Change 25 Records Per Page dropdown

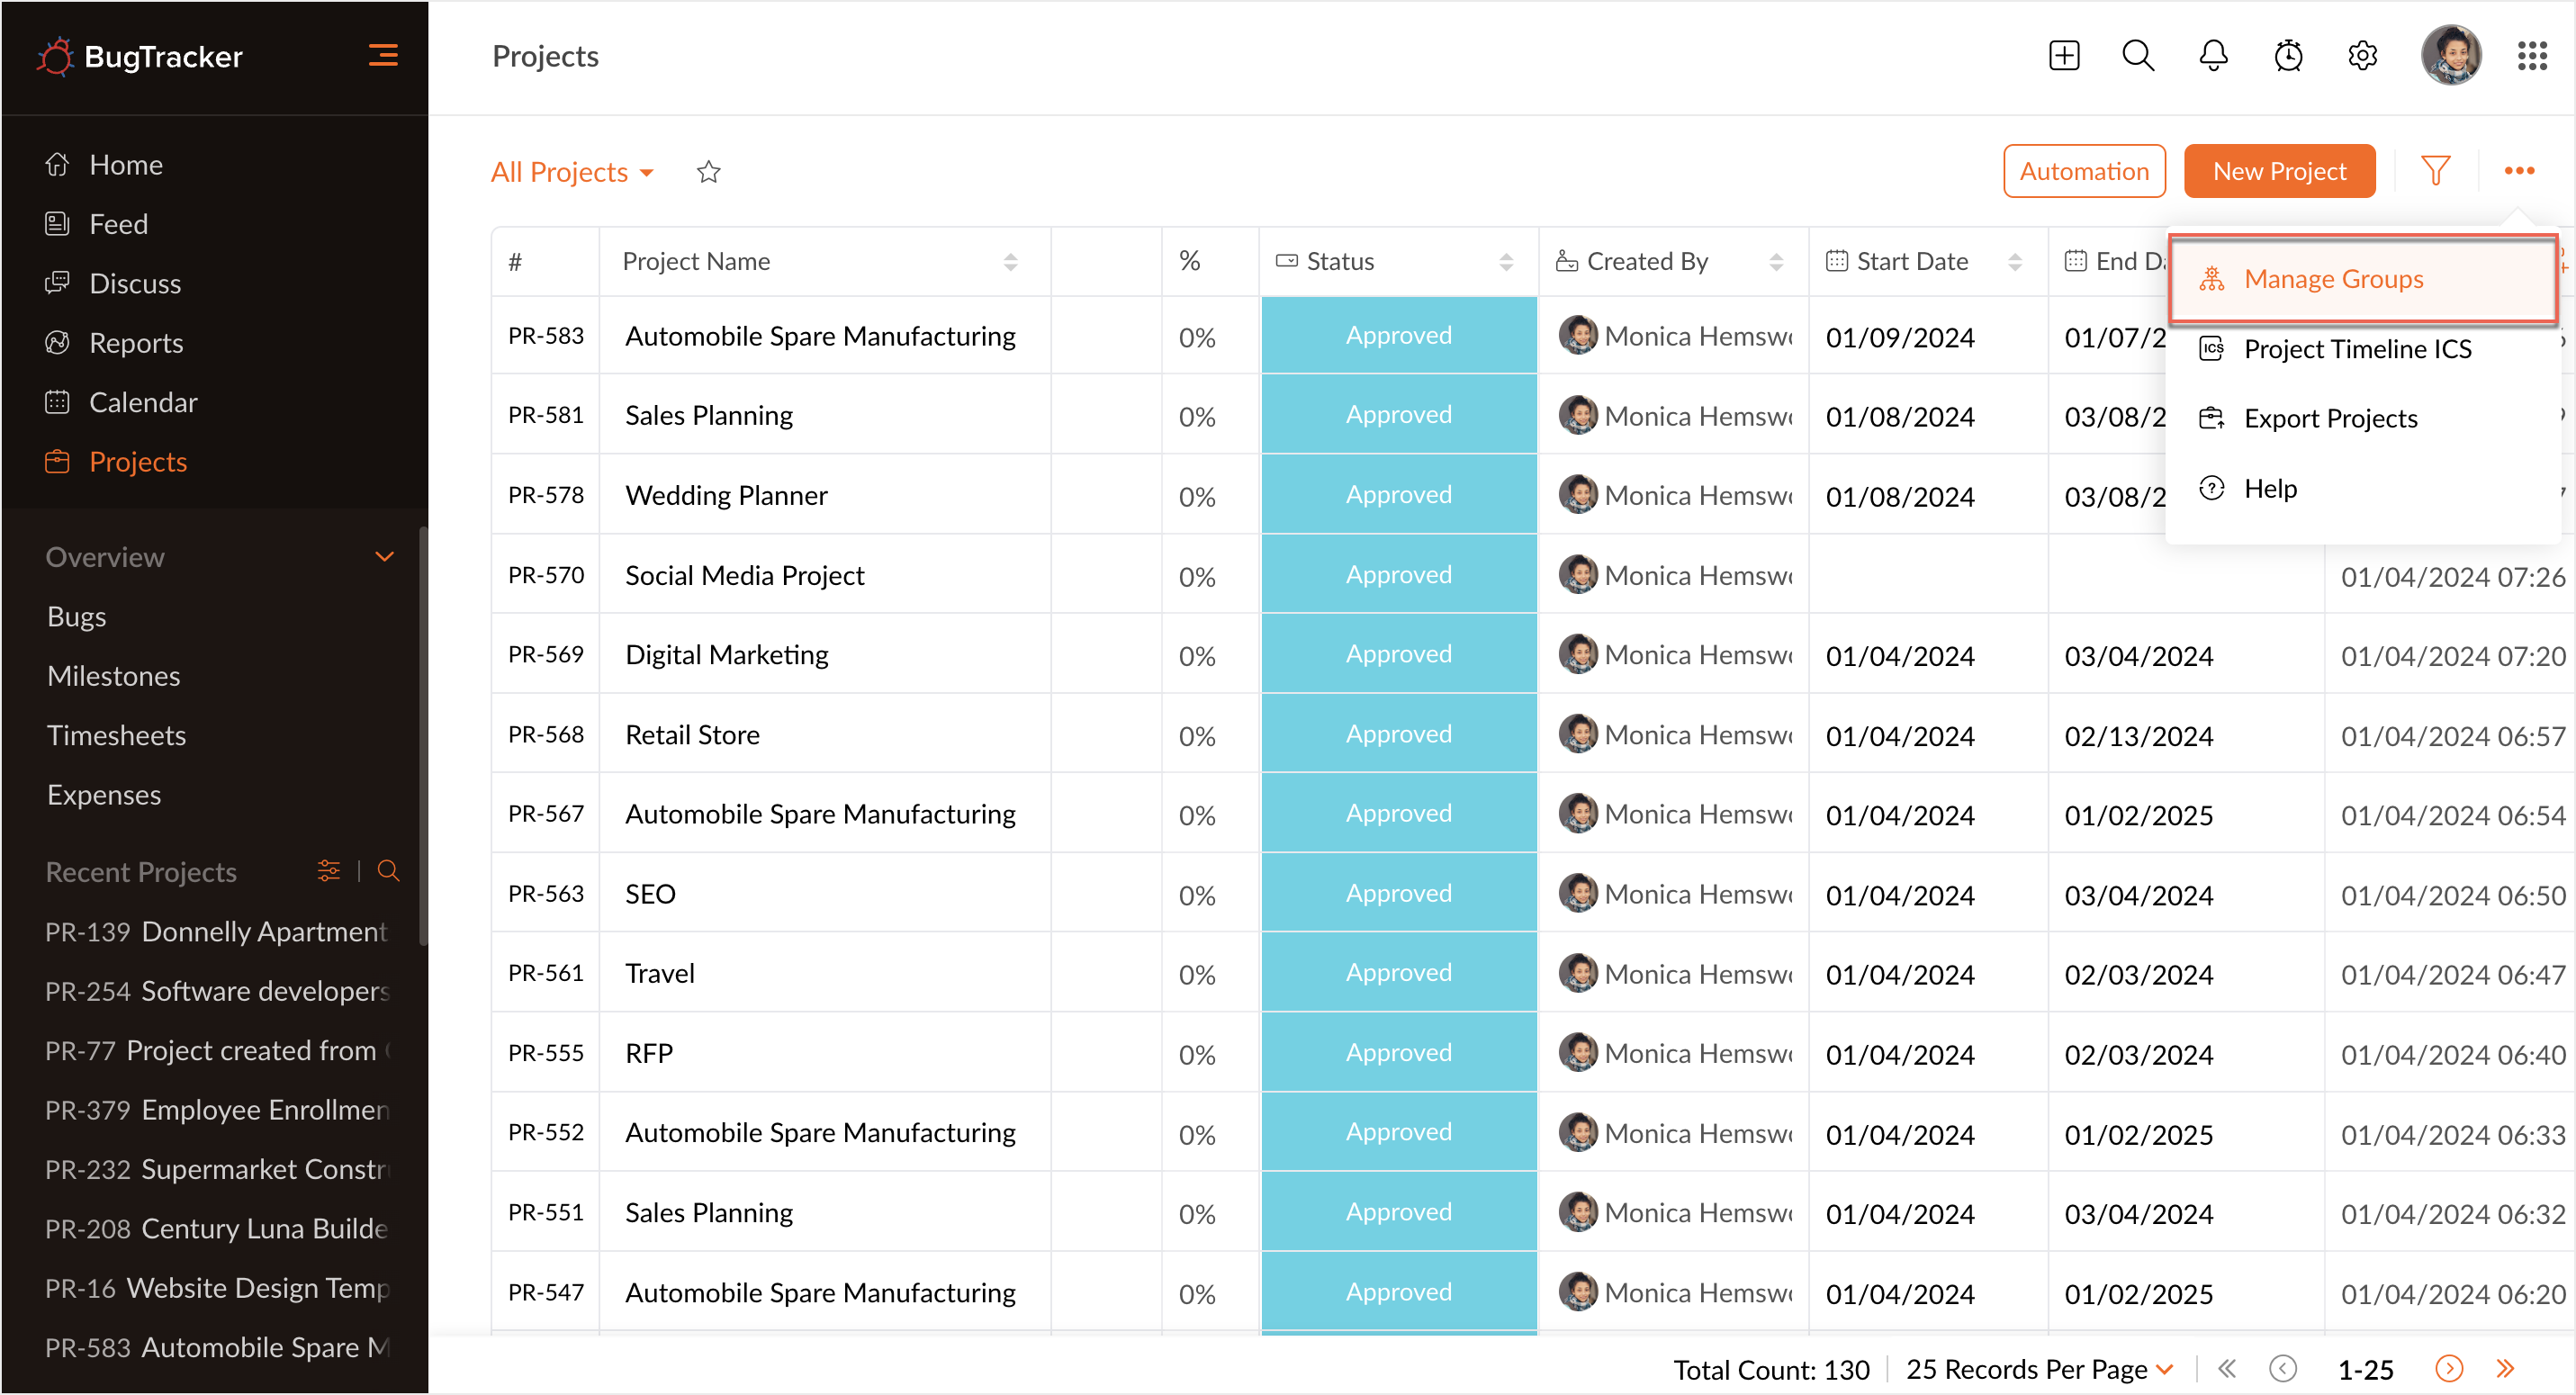click(x=2039, y=1368)
